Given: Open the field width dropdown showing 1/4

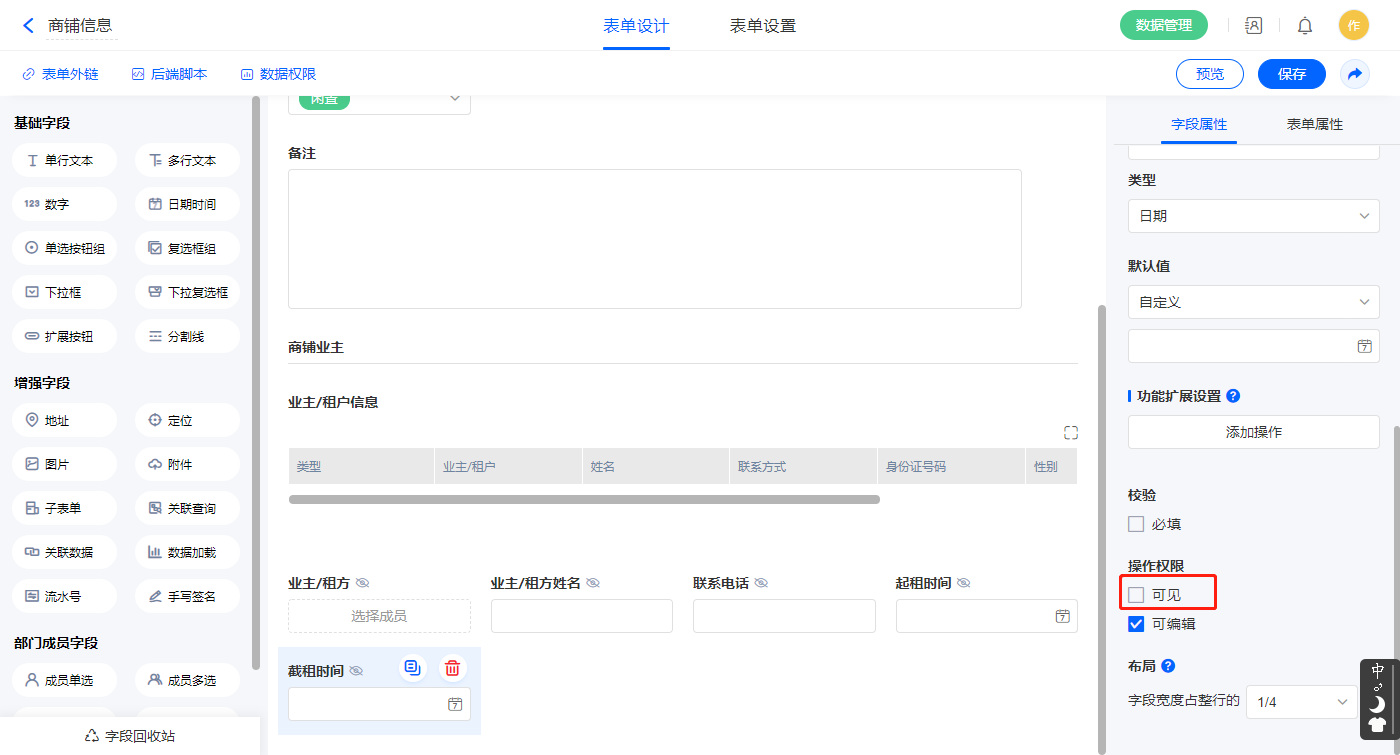Looking at the screenshot, I should coord(1301,702).
